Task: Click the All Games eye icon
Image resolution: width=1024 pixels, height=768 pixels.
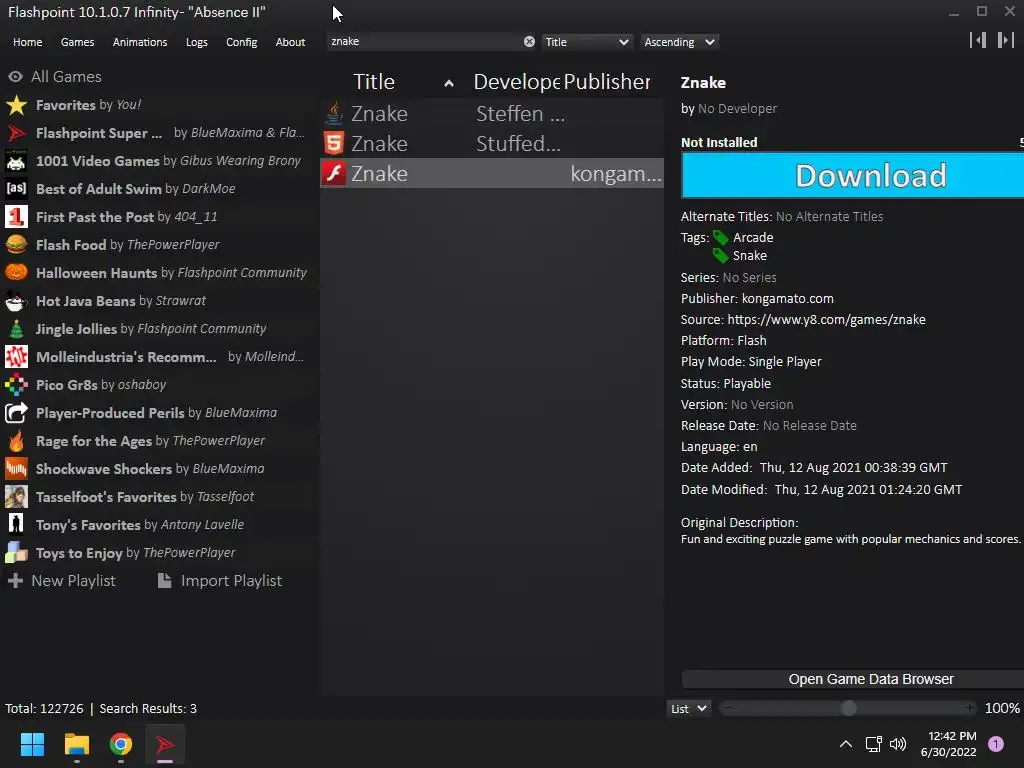Action: [16, 77]
